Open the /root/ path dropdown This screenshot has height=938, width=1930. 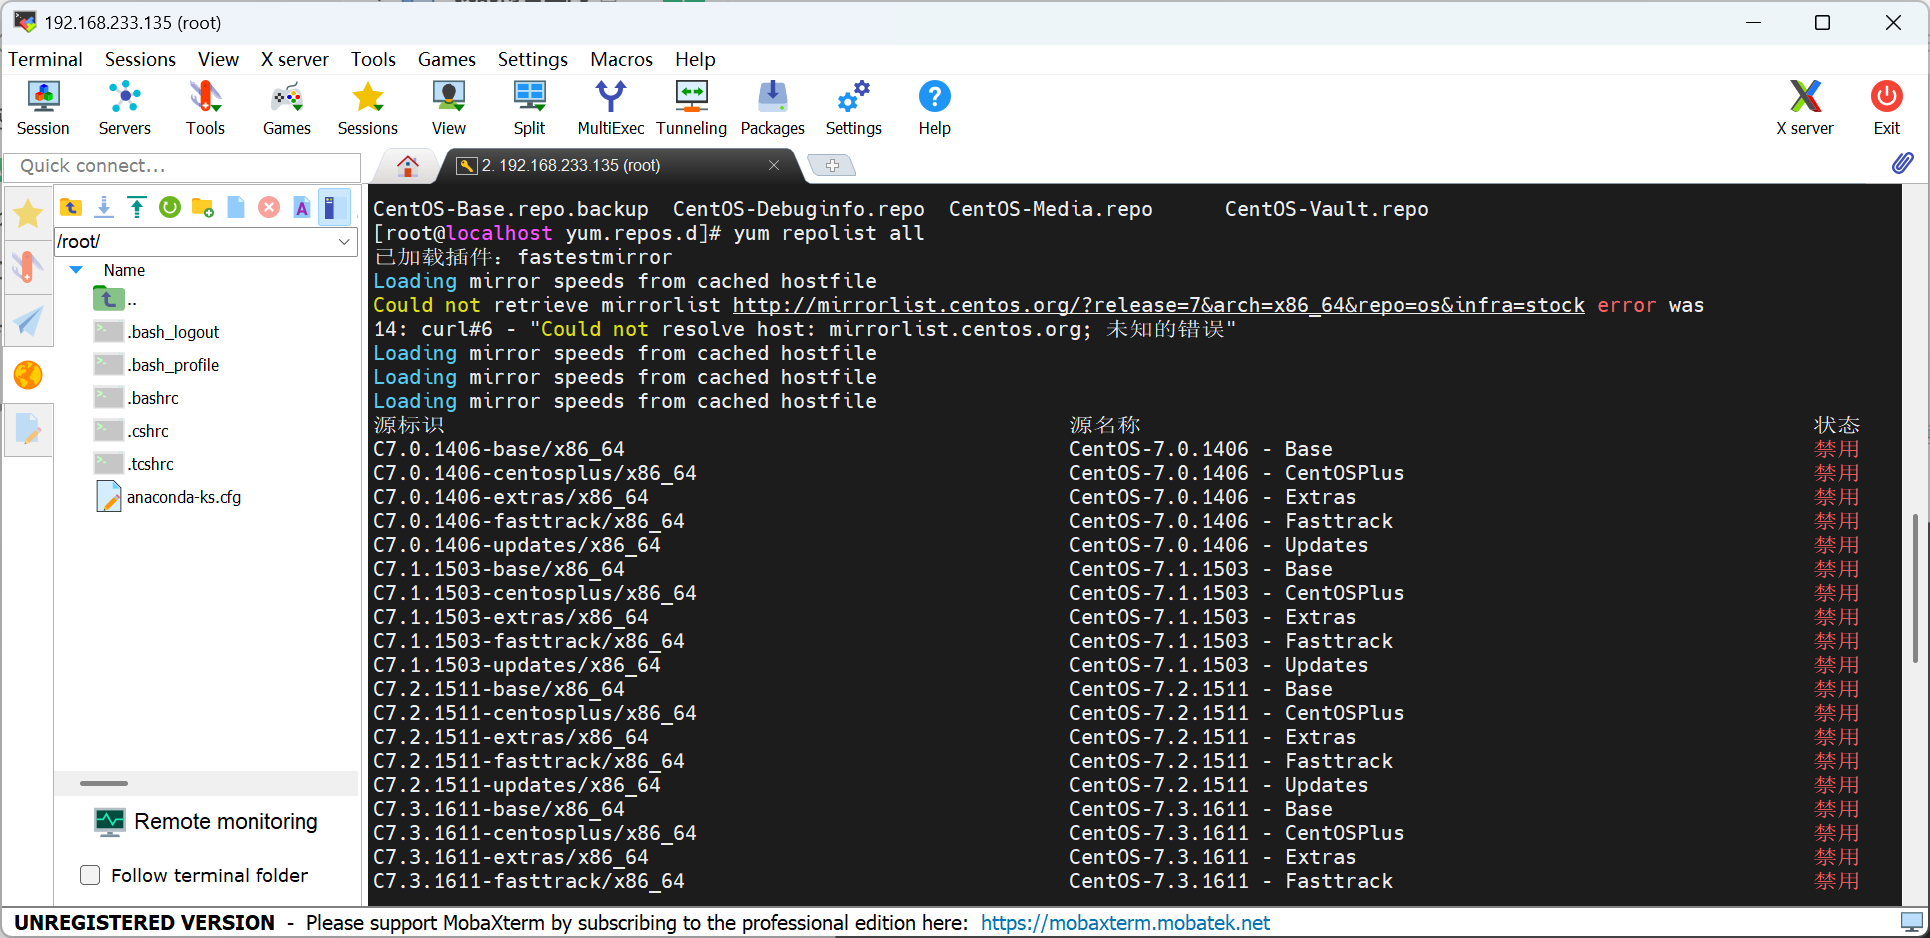(x=344, y=241)
